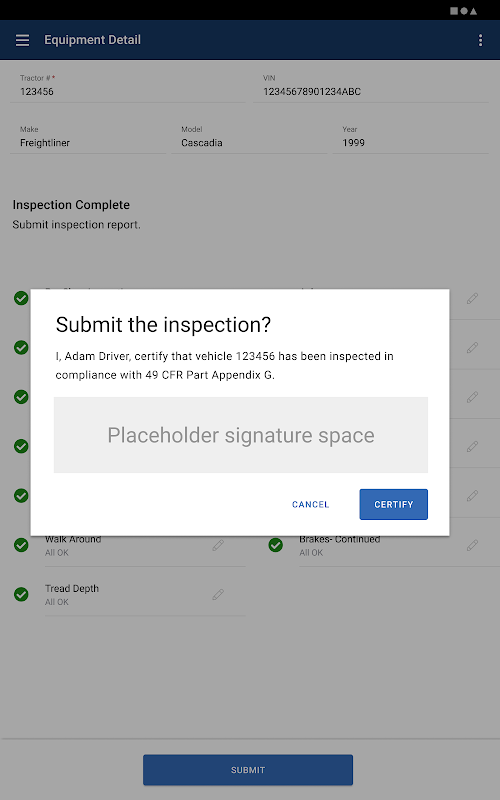Edit the Walk Around section pencil icon
The height and width of the screenshot is (800, 500).
218,545
